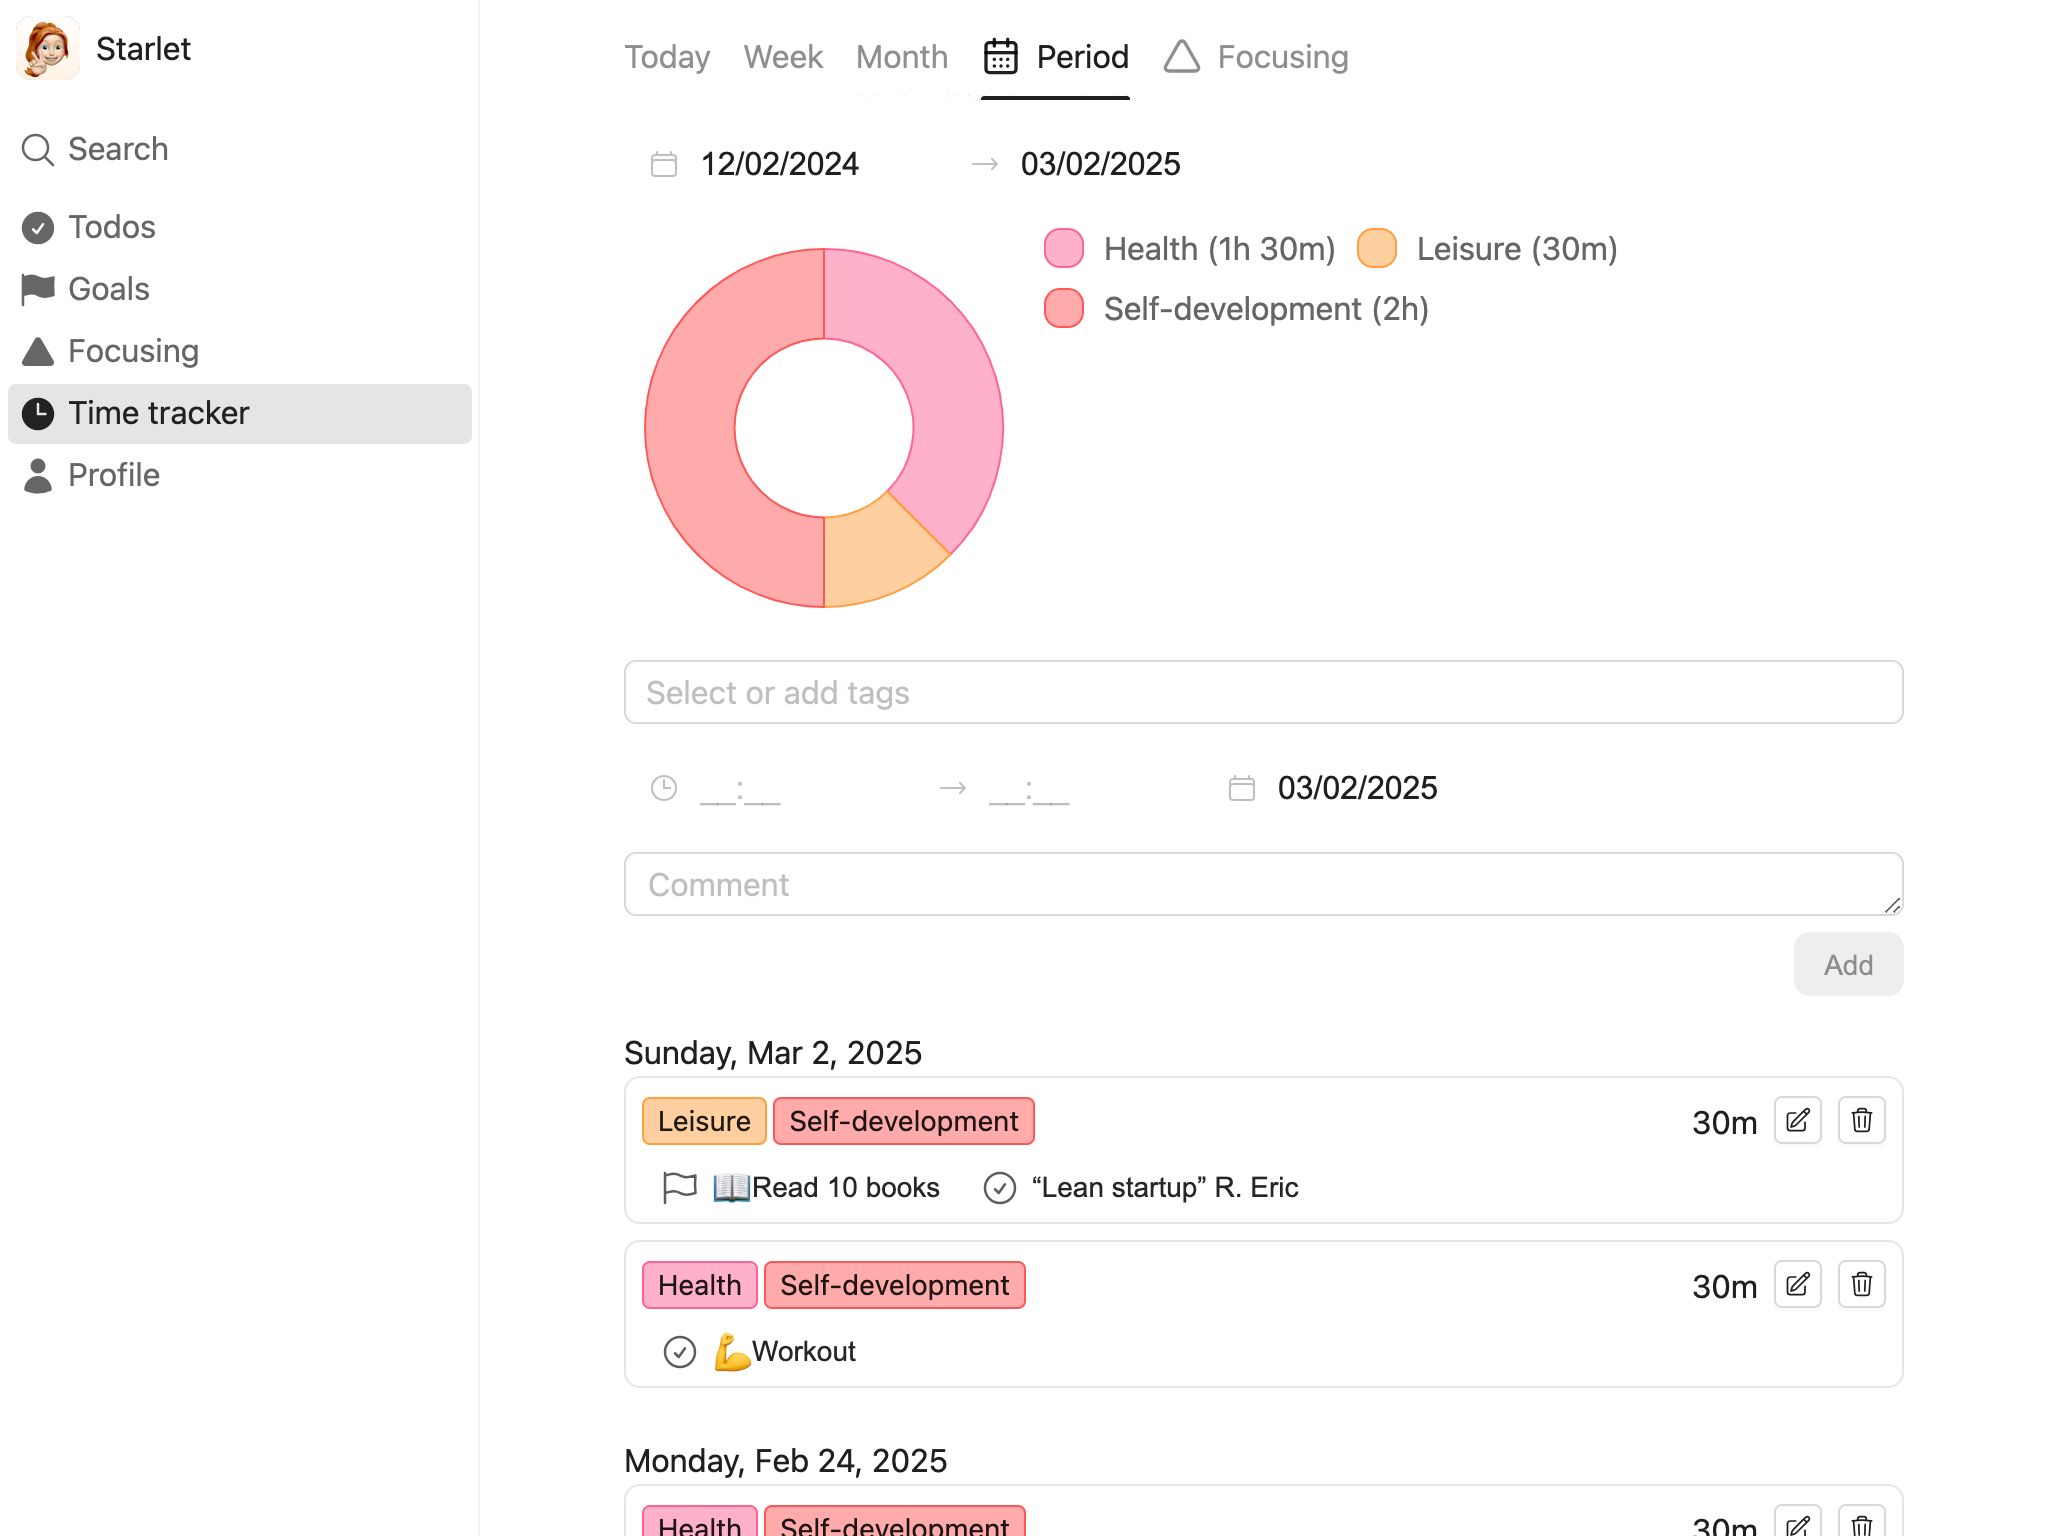Screen dimensions: 2048x1536
Task: Switch to the Week tab
Action: (783, 57)
